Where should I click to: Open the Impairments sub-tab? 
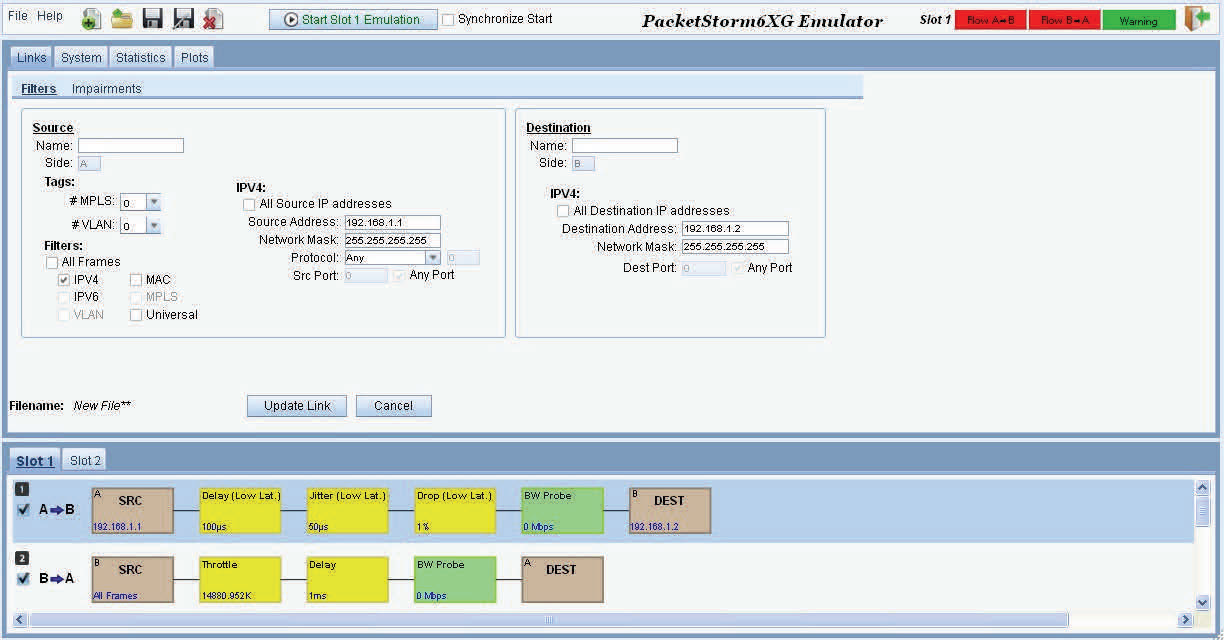tap(107, 89)
